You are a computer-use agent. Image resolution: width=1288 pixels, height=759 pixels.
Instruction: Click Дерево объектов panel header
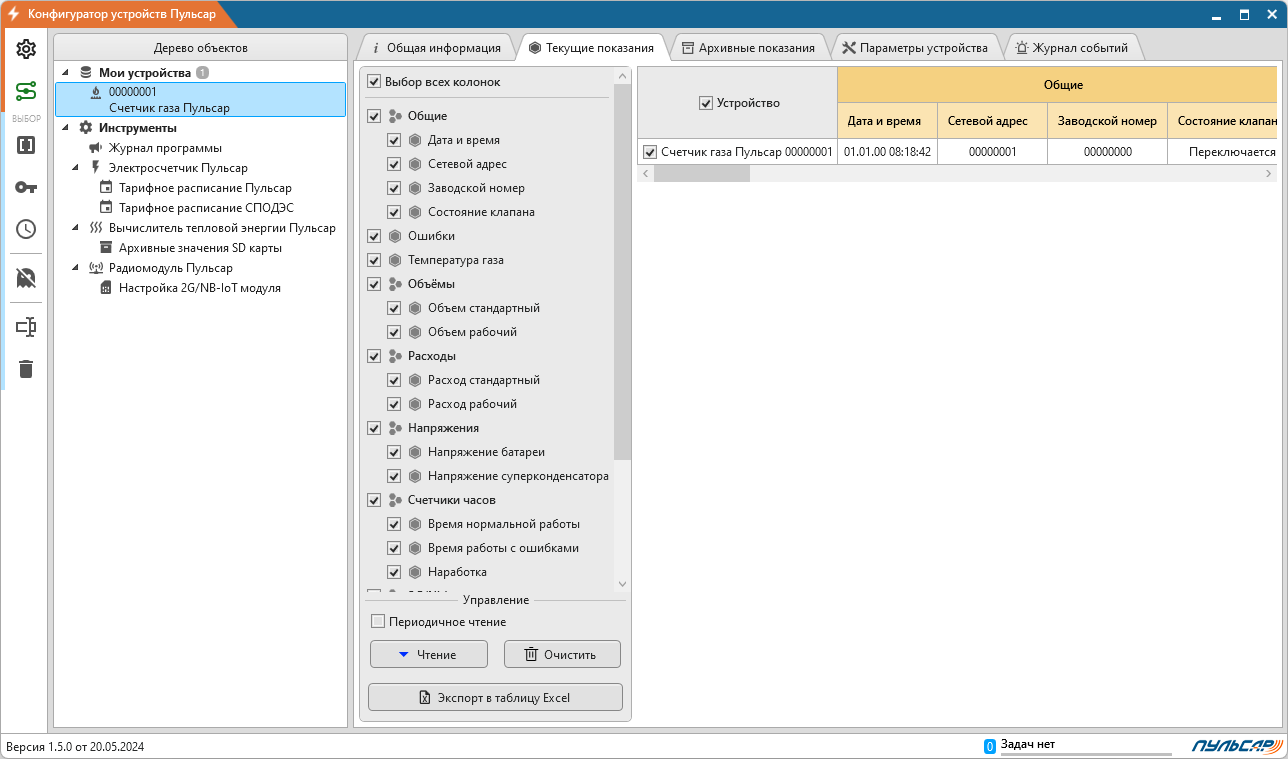point(200,48)
